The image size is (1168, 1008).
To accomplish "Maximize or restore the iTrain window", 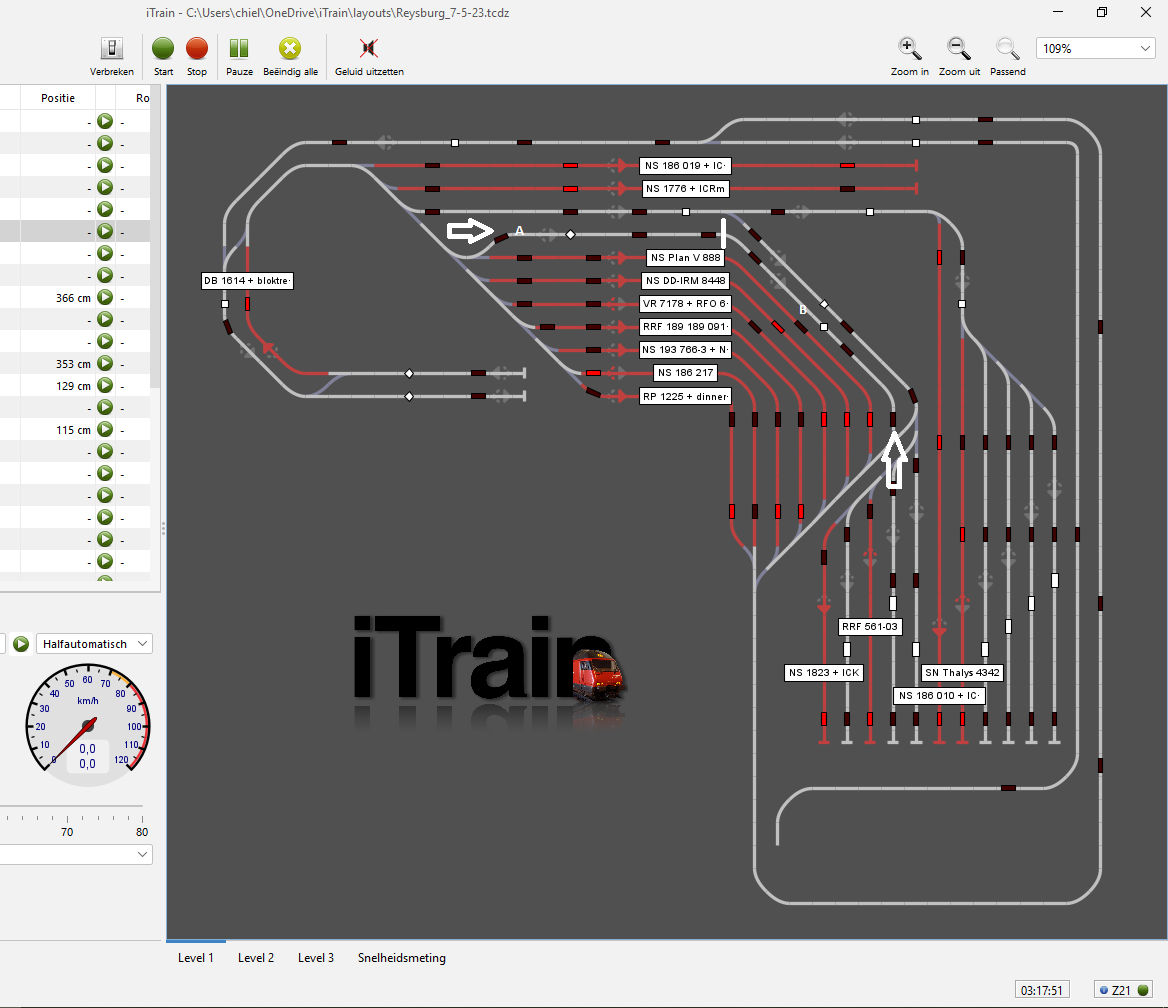I will pyautogui.click(x=1102, y=12).
